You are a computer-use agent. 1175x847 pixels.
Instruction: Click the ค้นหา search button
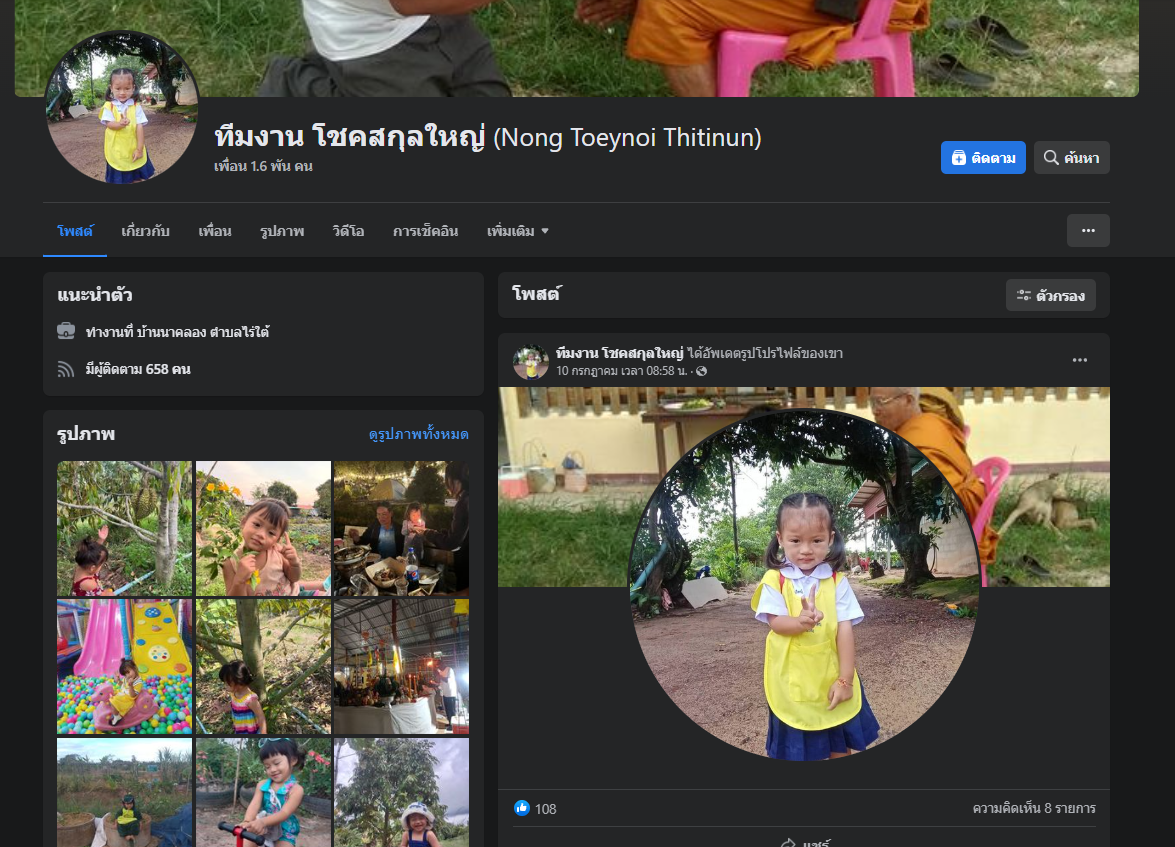[1071, 158]
